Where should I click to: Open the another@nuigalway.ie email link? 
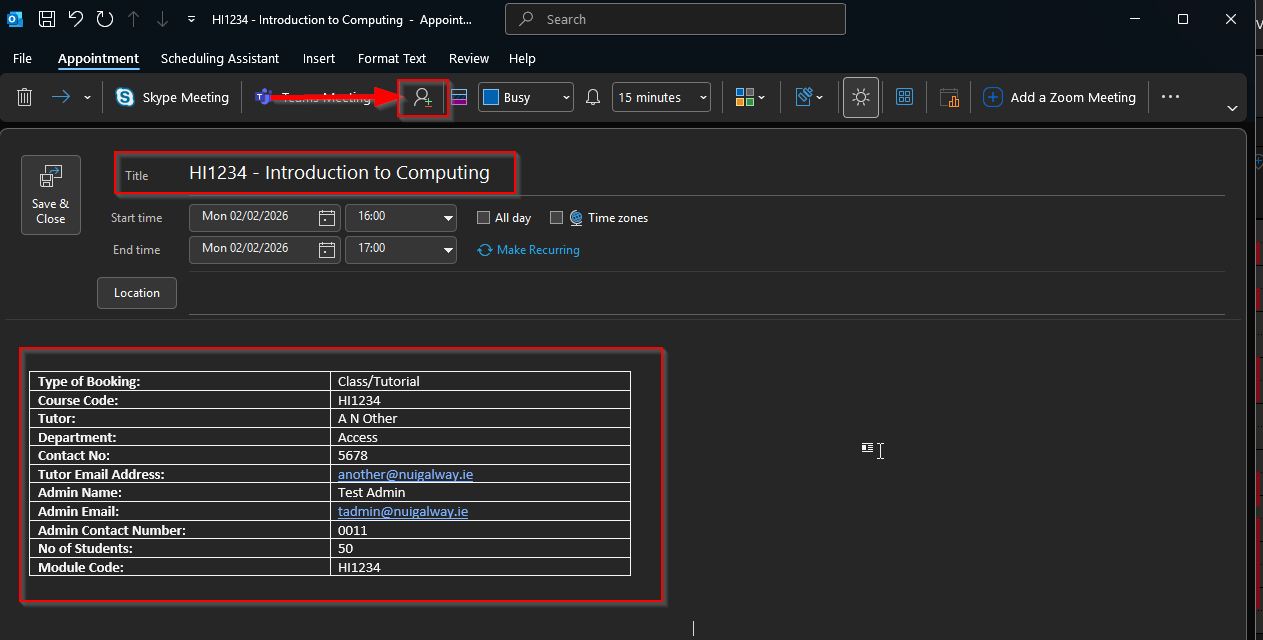[x=405, y=474]
